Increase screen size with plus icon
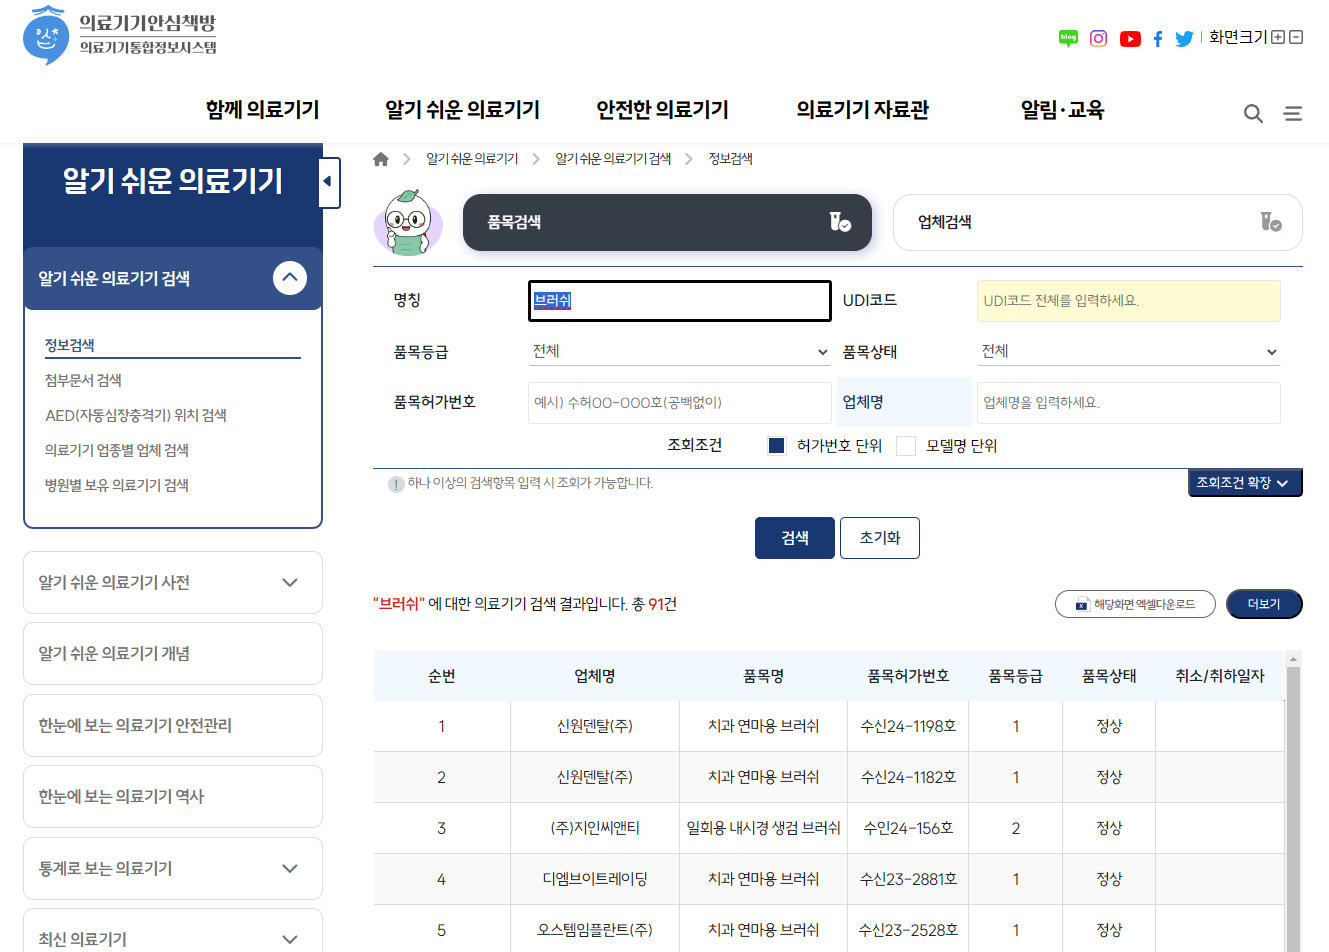Screen dimensions: 1329x952 (x=1278, y=37)
